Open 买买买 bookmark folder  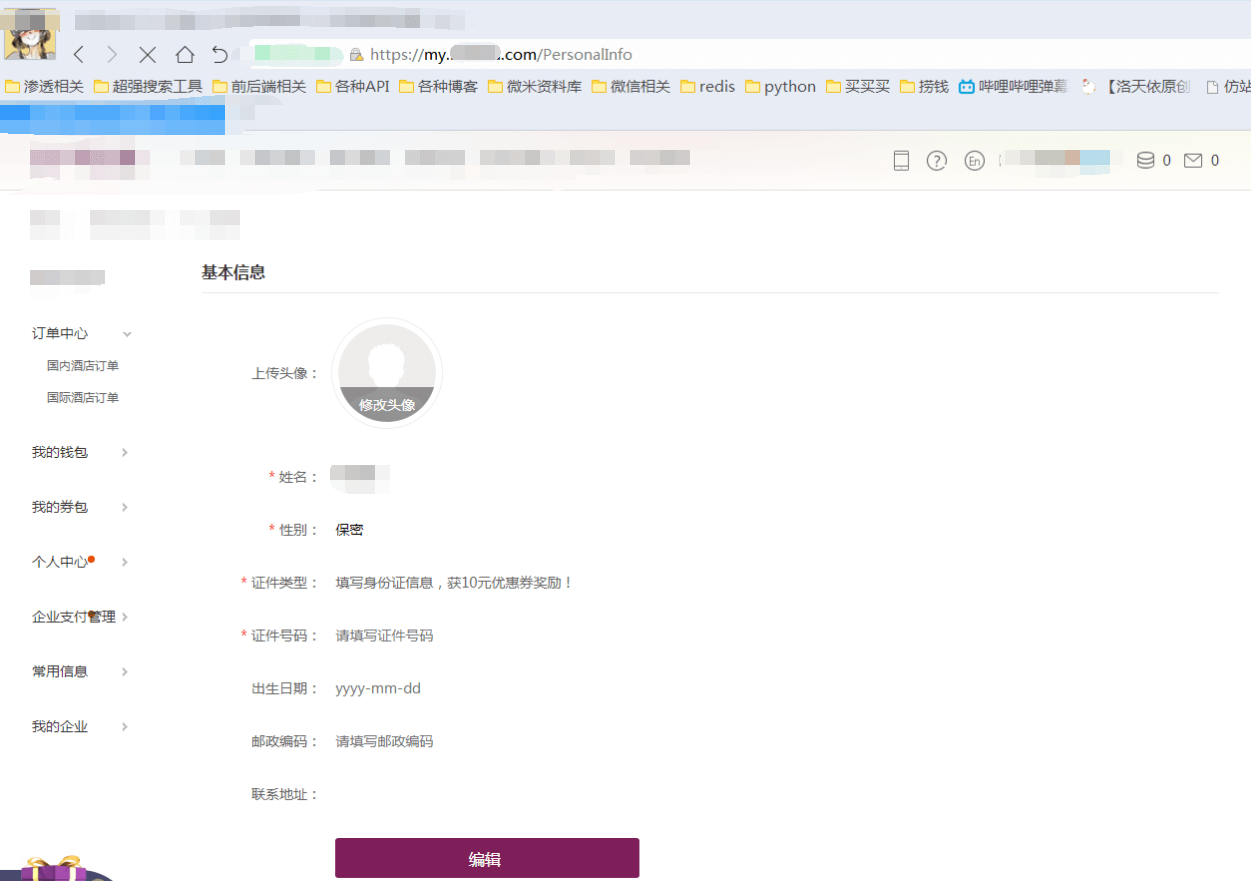[858, 87]
